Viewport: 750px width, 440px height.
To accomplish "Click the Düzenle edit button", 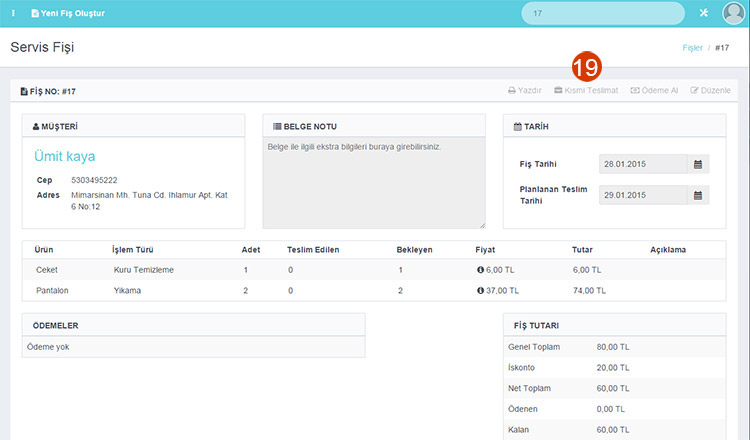I will coord(710,90).
